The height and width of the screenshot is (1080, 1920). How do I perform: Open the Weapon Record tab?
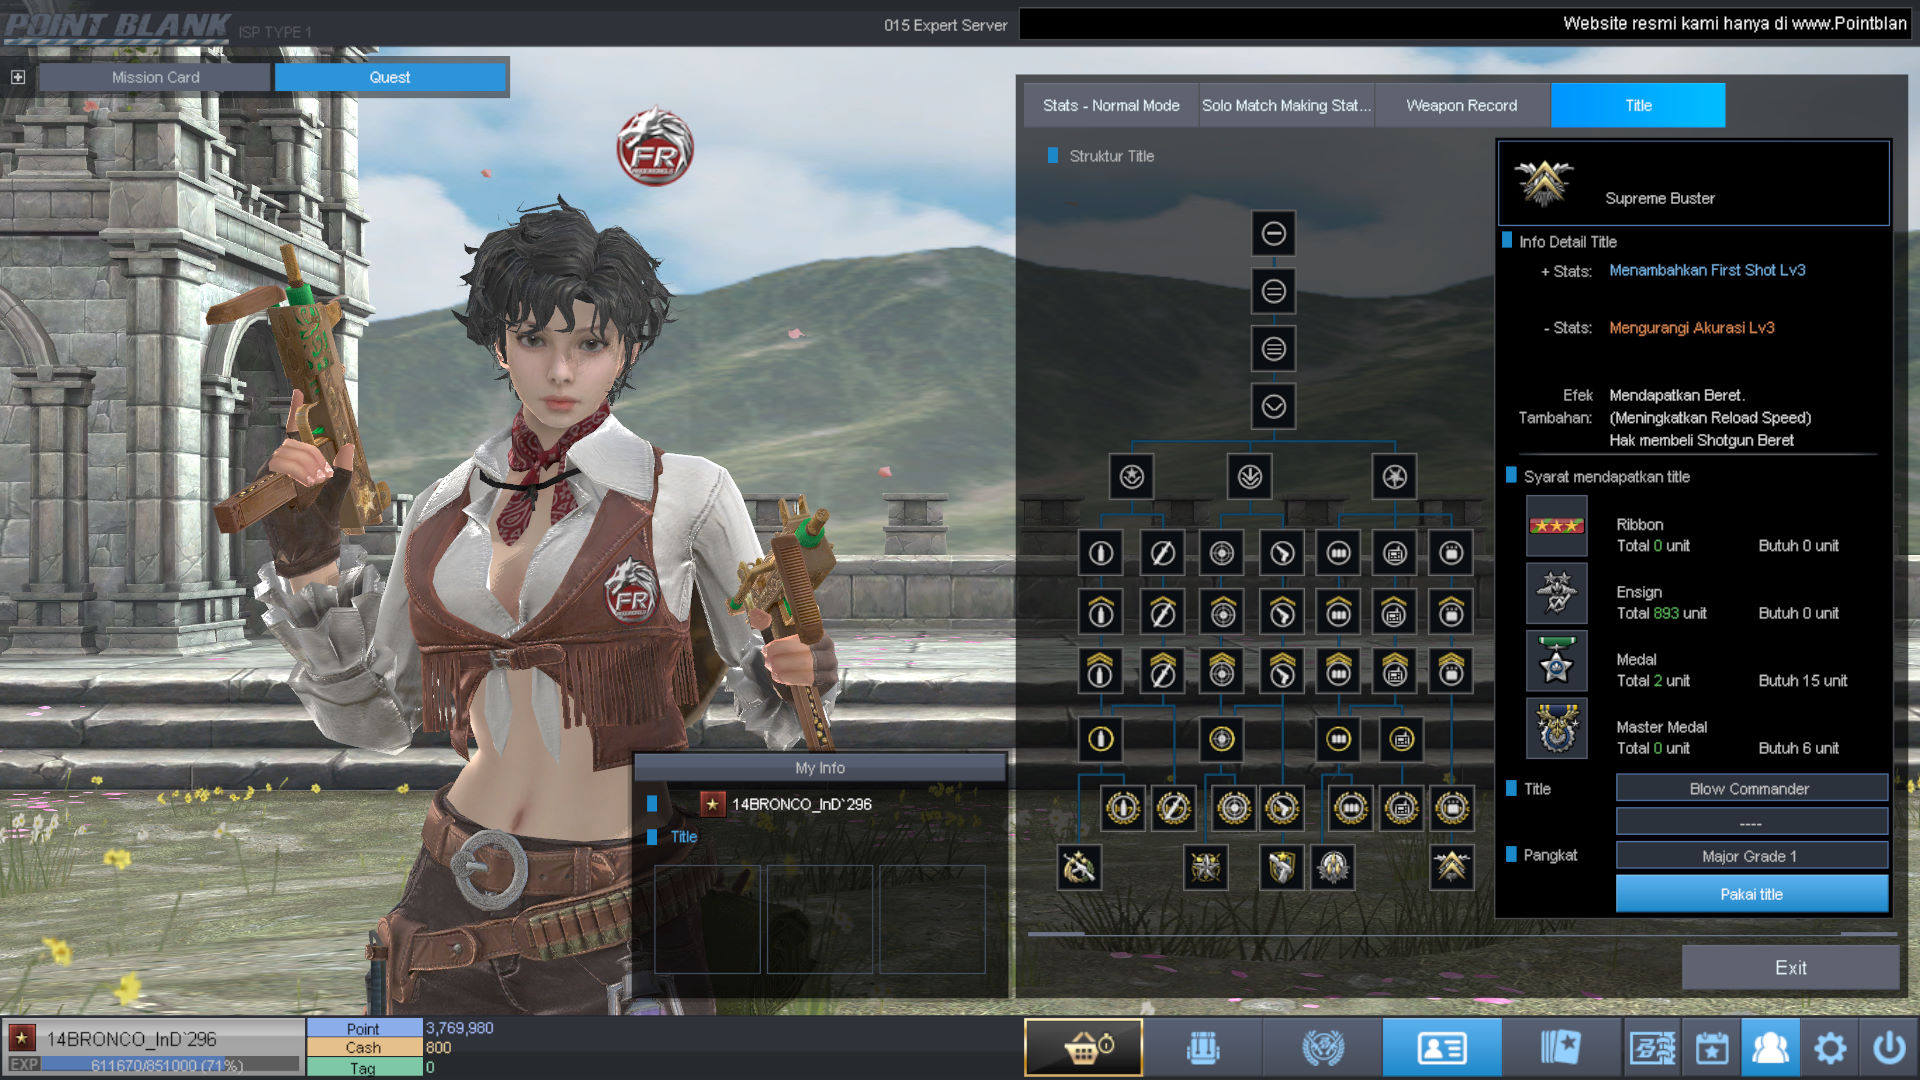coord(1462,105)
